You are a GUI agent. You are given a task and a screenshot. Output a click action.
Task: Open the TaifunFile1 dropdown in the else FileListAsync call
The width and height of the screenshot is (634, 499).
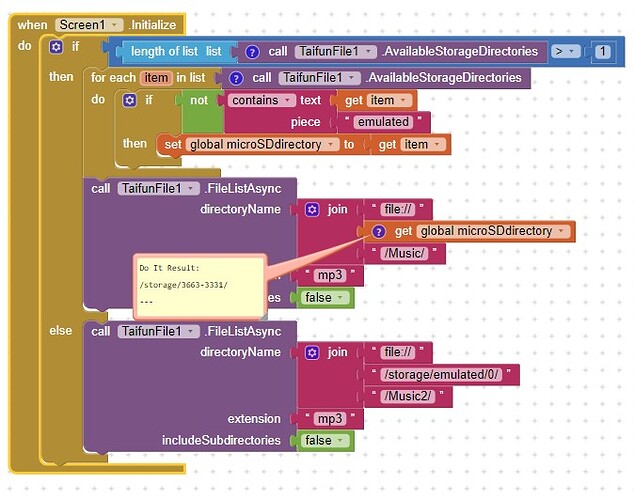click(153, 331)
